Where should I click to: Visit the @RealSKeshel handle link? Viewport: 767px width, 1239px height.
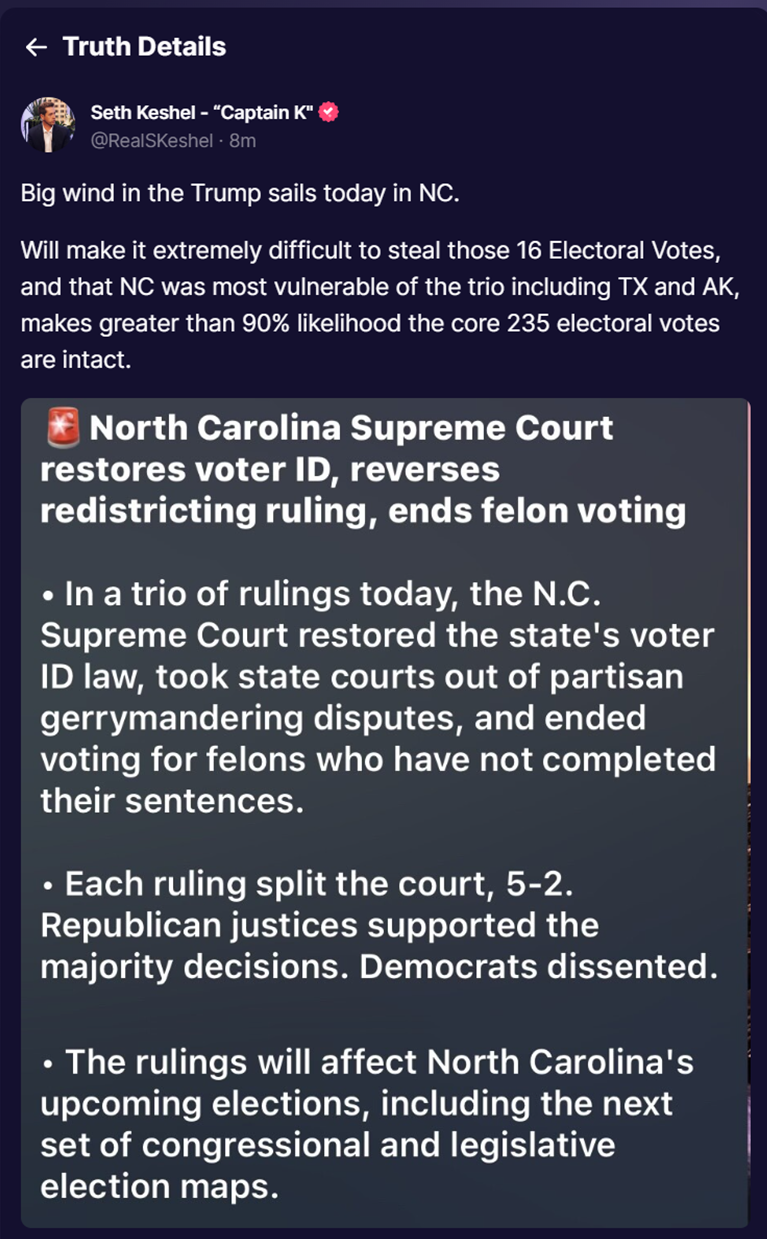coord(152,141)
